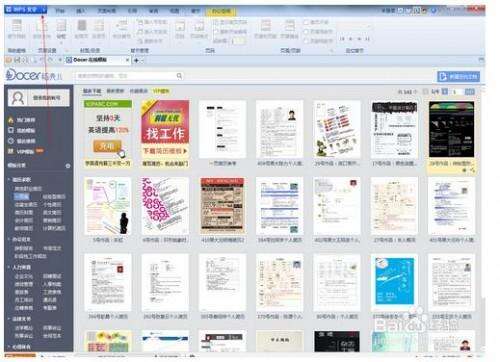Click the undo arrow in quick access toolbar

(x=42, y=60)
